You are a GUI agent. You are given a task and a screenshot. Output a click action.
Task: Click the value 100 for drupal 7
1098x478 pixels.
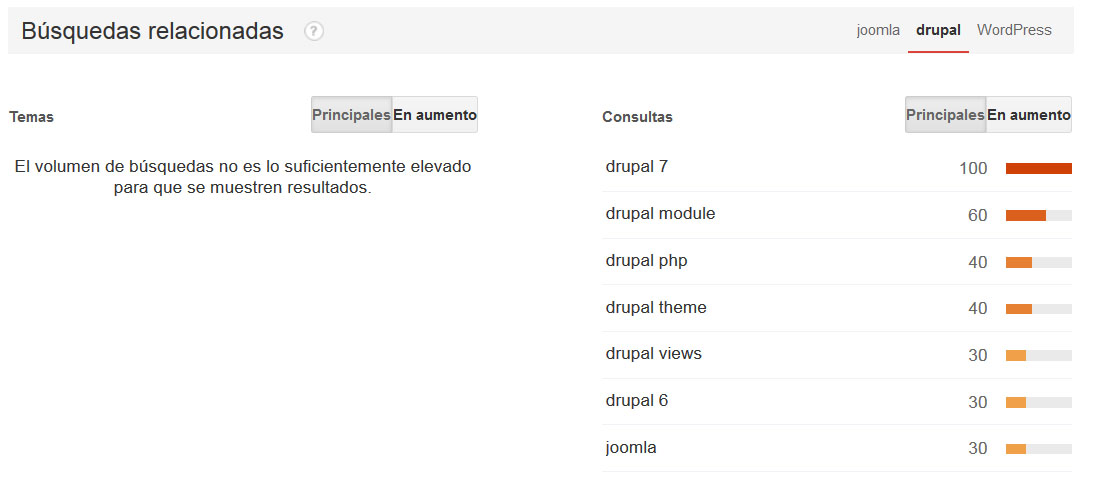[973, 169]
